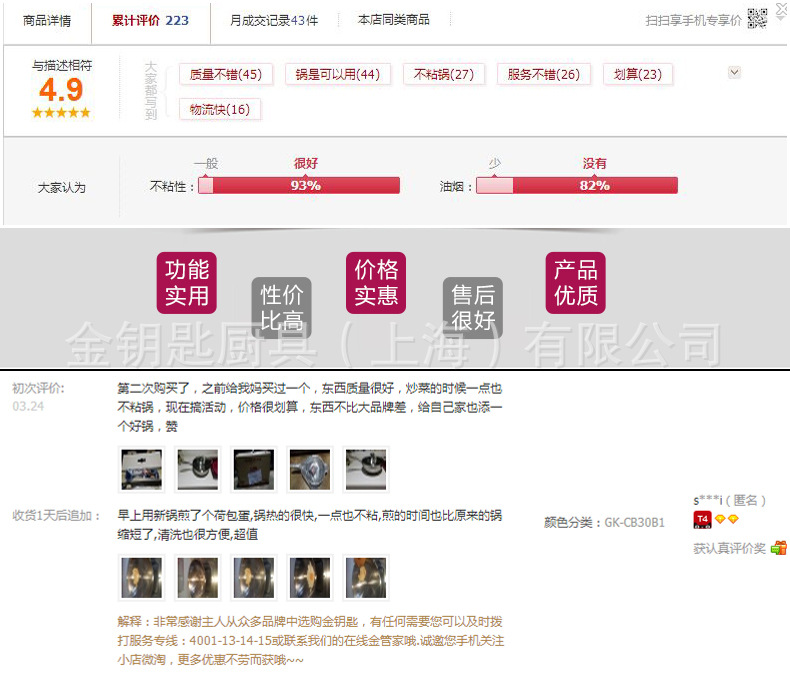Open fourth photo of the follow-up review
This screenshot has height=675, width=790.
310,577
